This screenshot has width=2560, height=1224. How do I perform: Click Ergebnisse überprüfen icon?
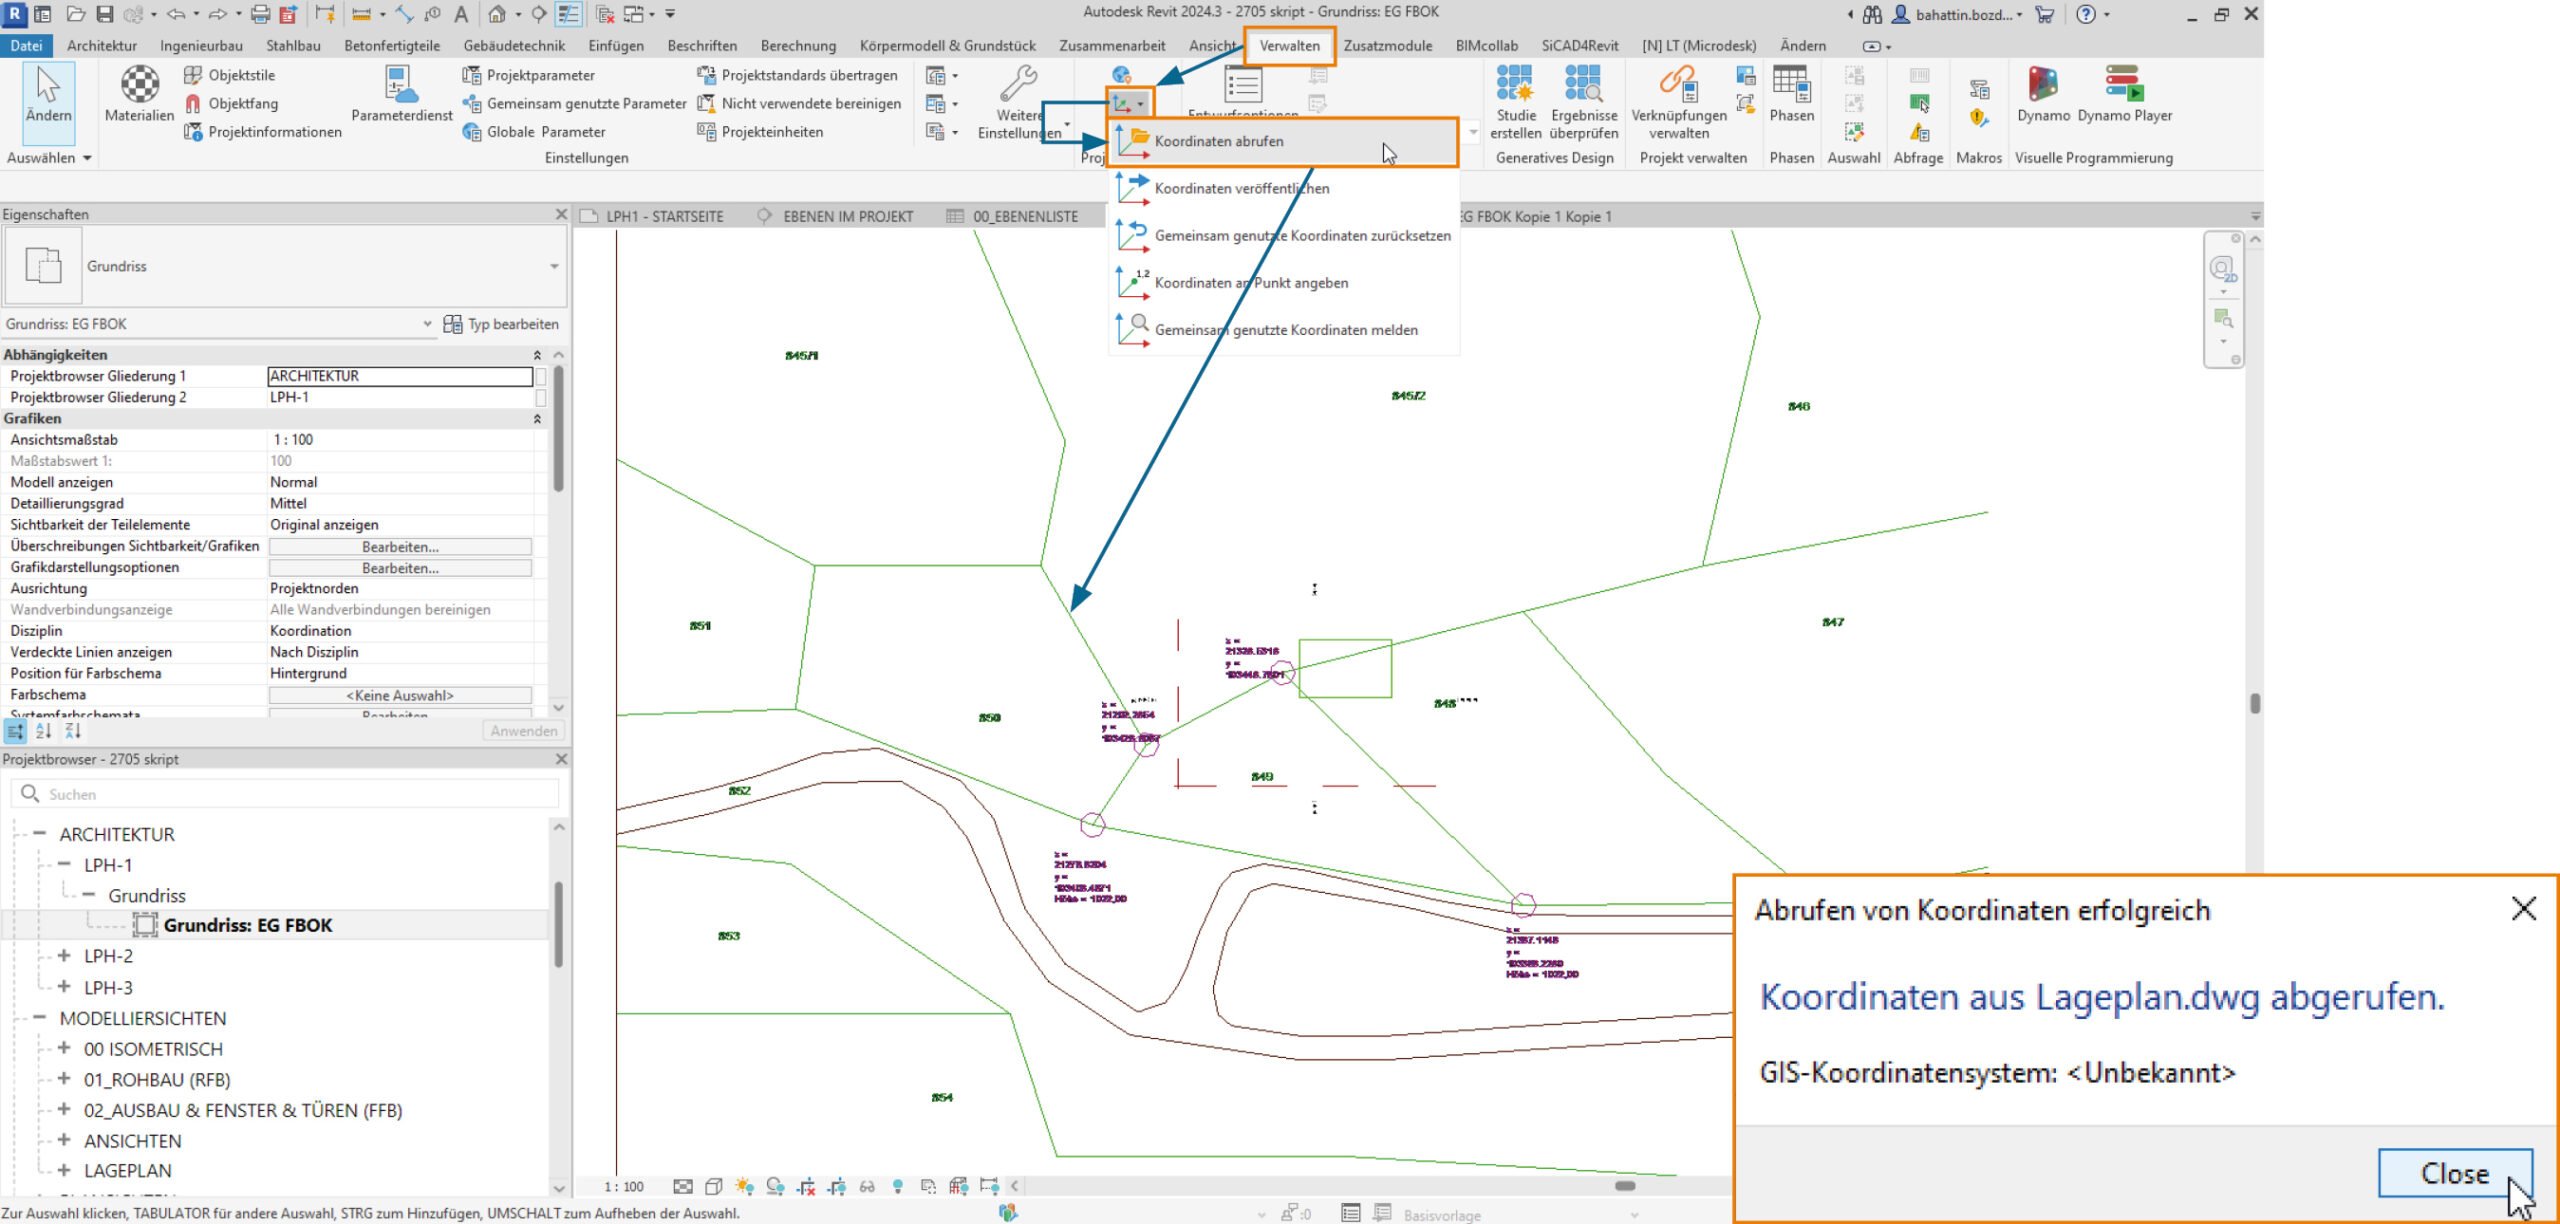click(1583, 101)
